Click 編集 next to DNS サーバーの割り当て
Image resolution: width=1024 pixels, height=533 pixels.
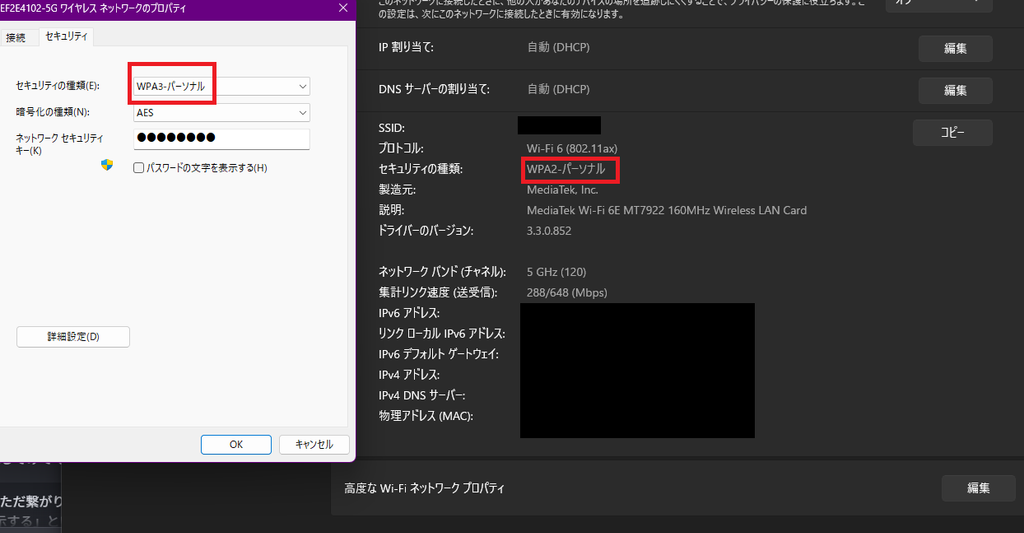coord(955,90)
